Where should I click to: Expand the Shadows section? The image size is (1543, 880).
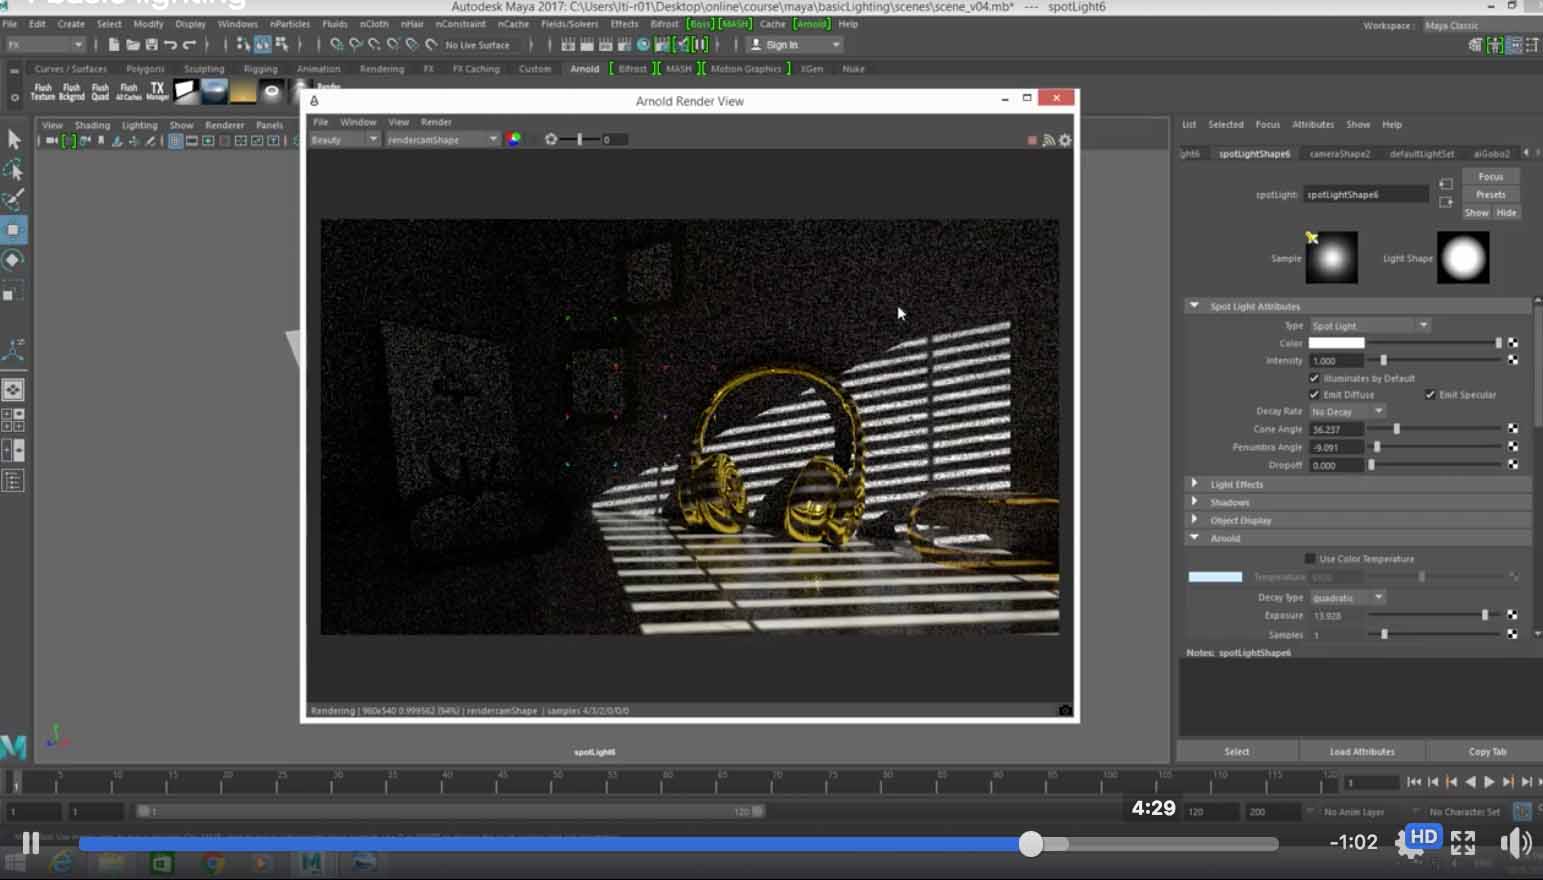pyautogui.click(x=1229, y=502)
